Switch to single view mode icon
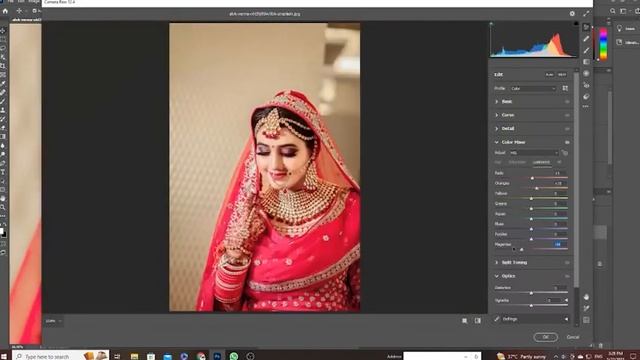 (x=464, y=321)
